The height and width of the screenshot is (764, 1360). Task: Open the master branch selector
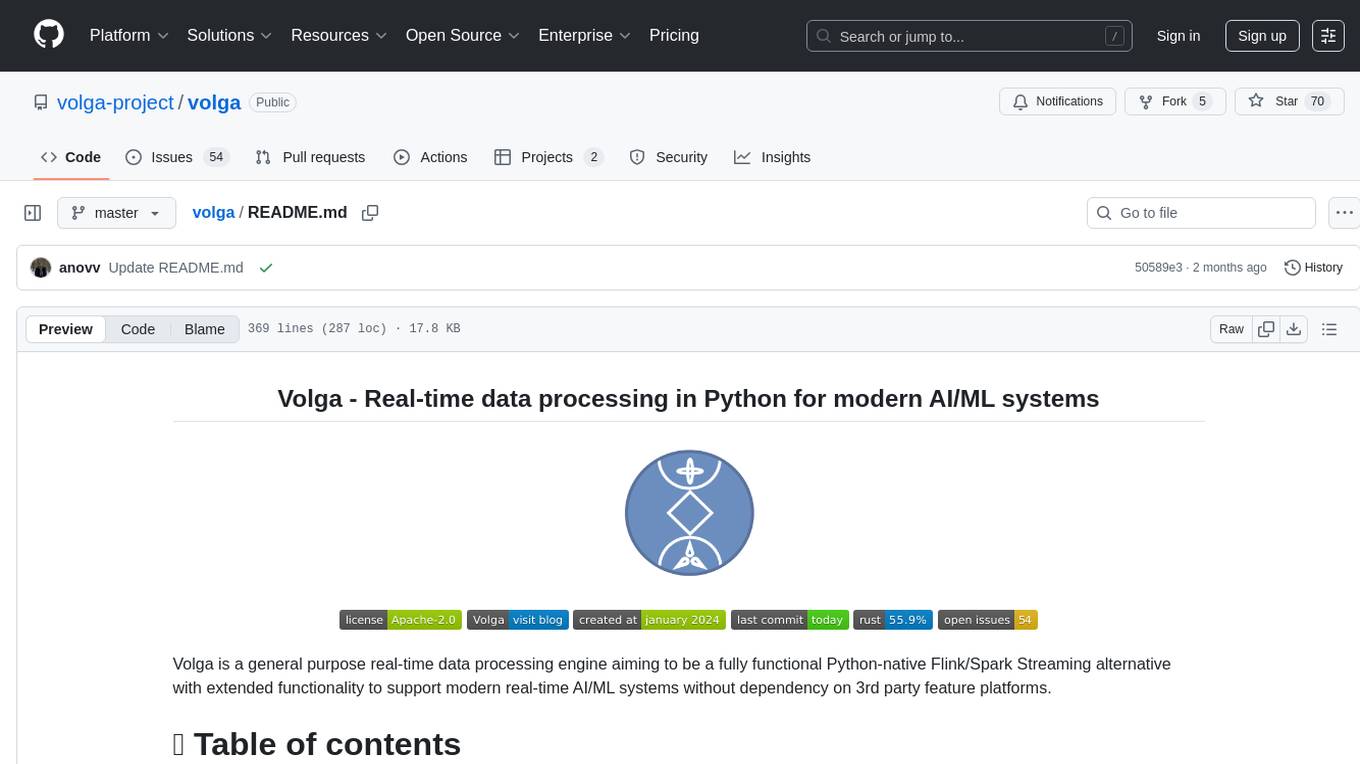coord(116,213)
